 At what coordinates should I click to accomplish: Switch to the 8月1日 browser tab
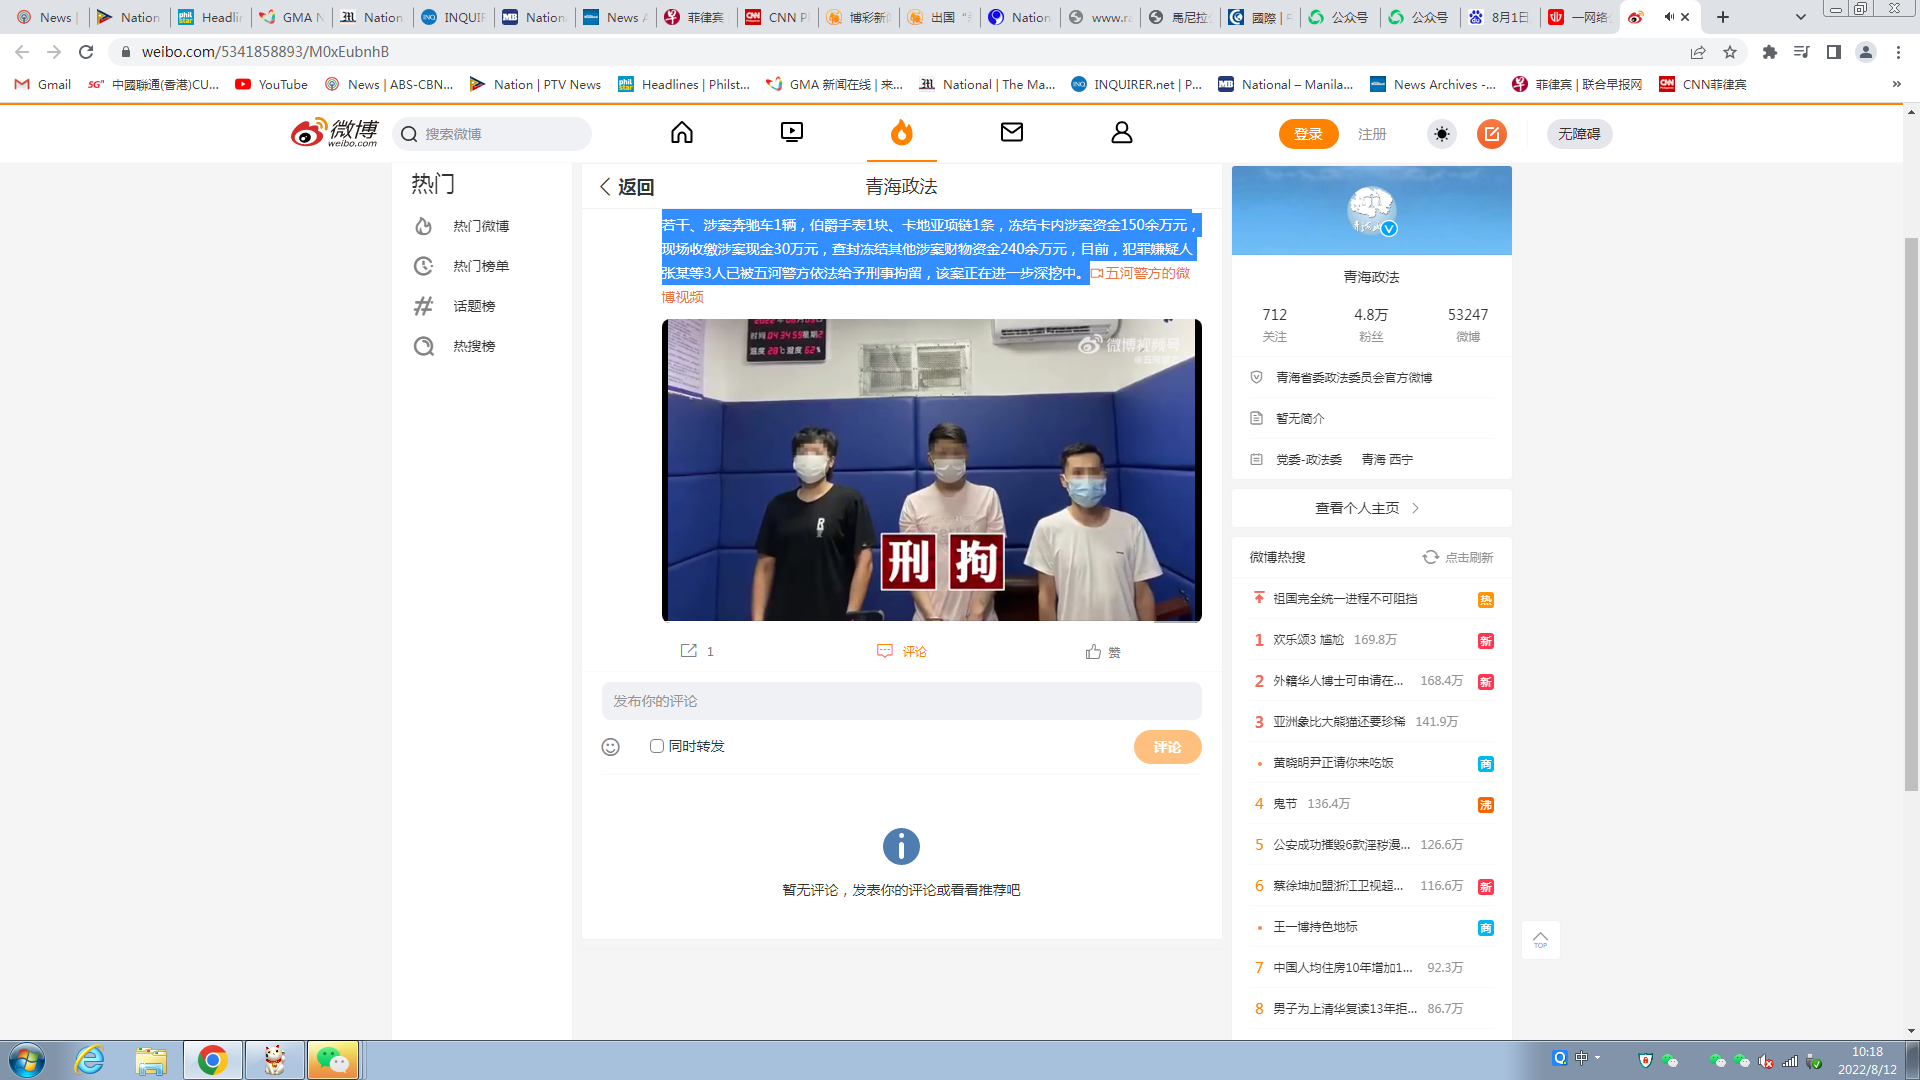[1497, 17]
